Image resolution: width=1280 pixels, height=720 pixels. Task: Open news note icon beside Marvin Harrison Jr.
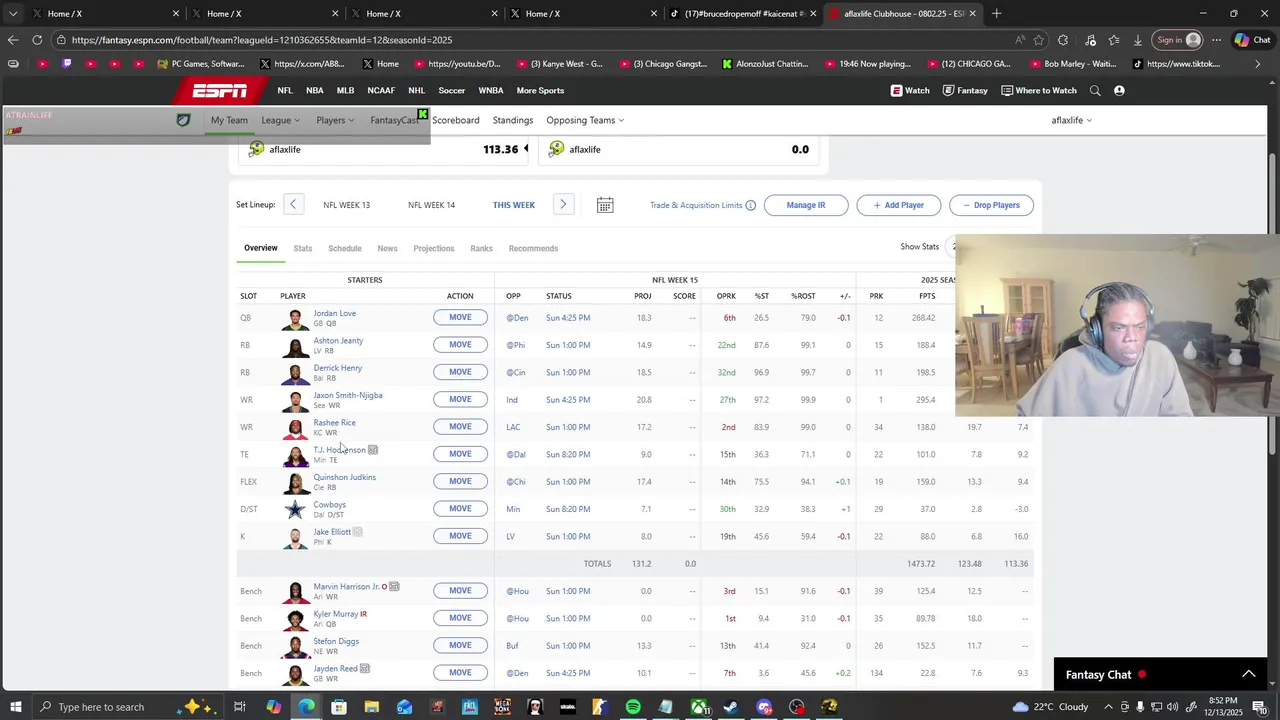tap(395, 586)
